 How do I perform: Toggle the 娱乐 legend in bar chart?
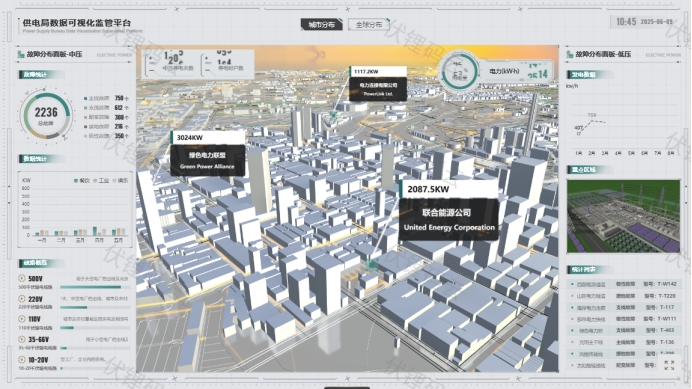point(120,181)
